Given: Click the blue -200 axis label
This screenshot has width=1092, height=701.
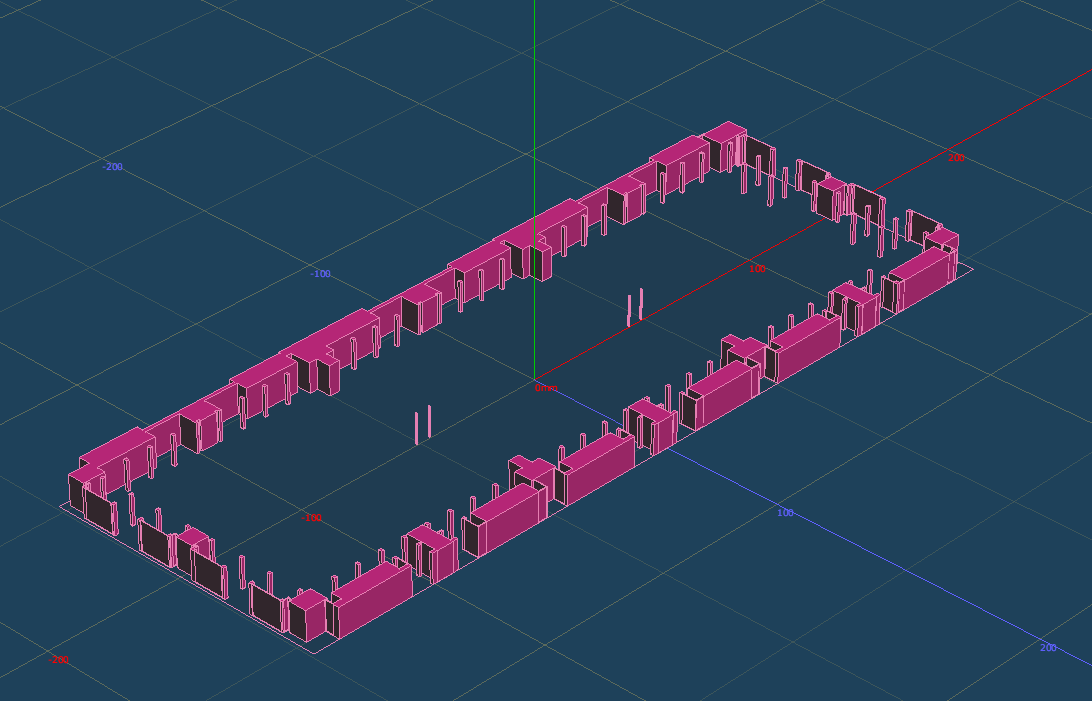Looking at the screenshot, I should pos(112,167).
